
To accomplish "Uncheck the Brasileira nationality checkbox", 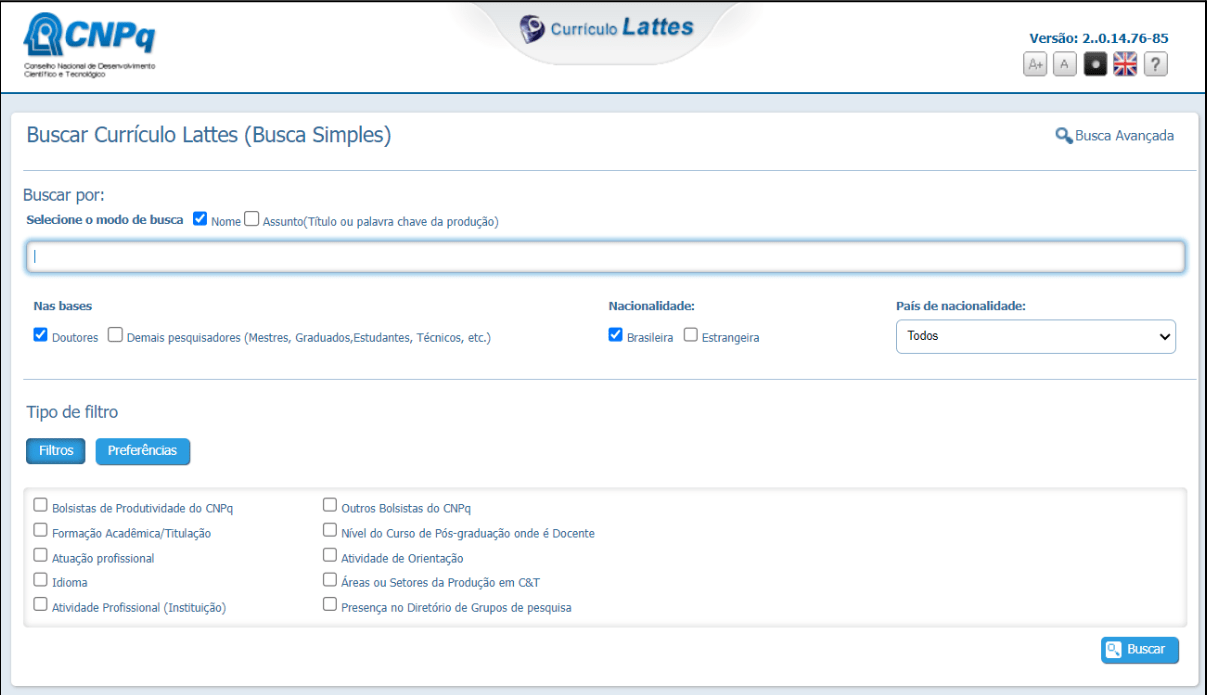I will coord(616,335).
